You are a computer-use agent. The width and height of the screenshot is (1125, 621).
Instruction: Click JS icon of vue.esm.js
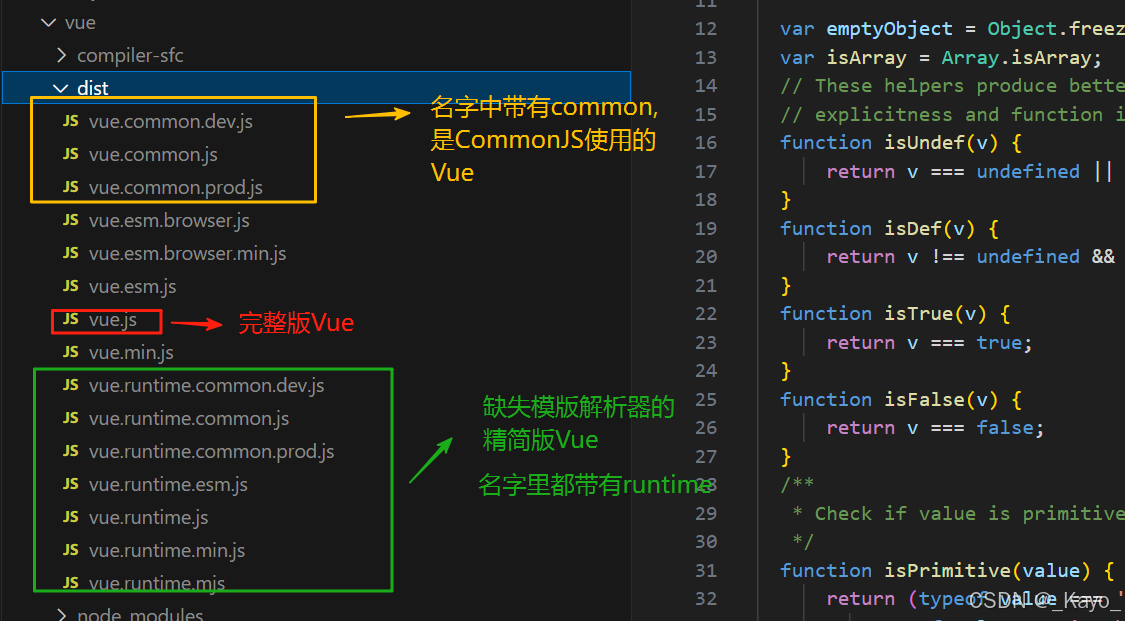pos(70,286)
